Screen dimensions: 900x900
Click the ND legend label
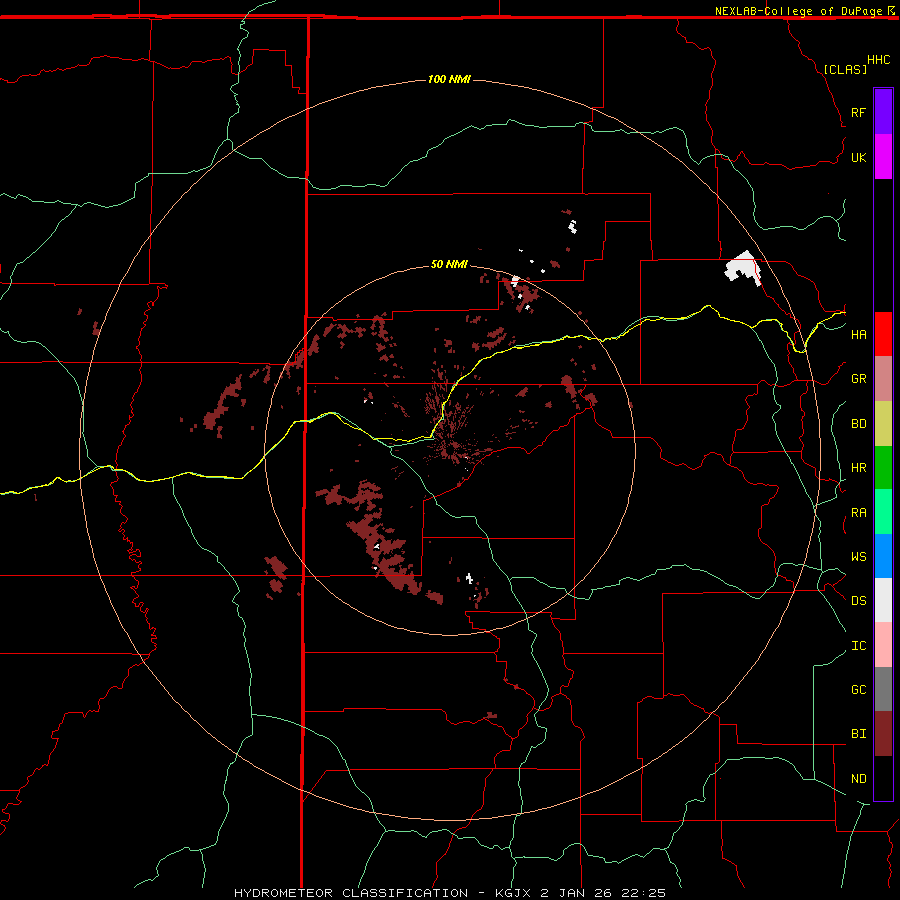858,779
